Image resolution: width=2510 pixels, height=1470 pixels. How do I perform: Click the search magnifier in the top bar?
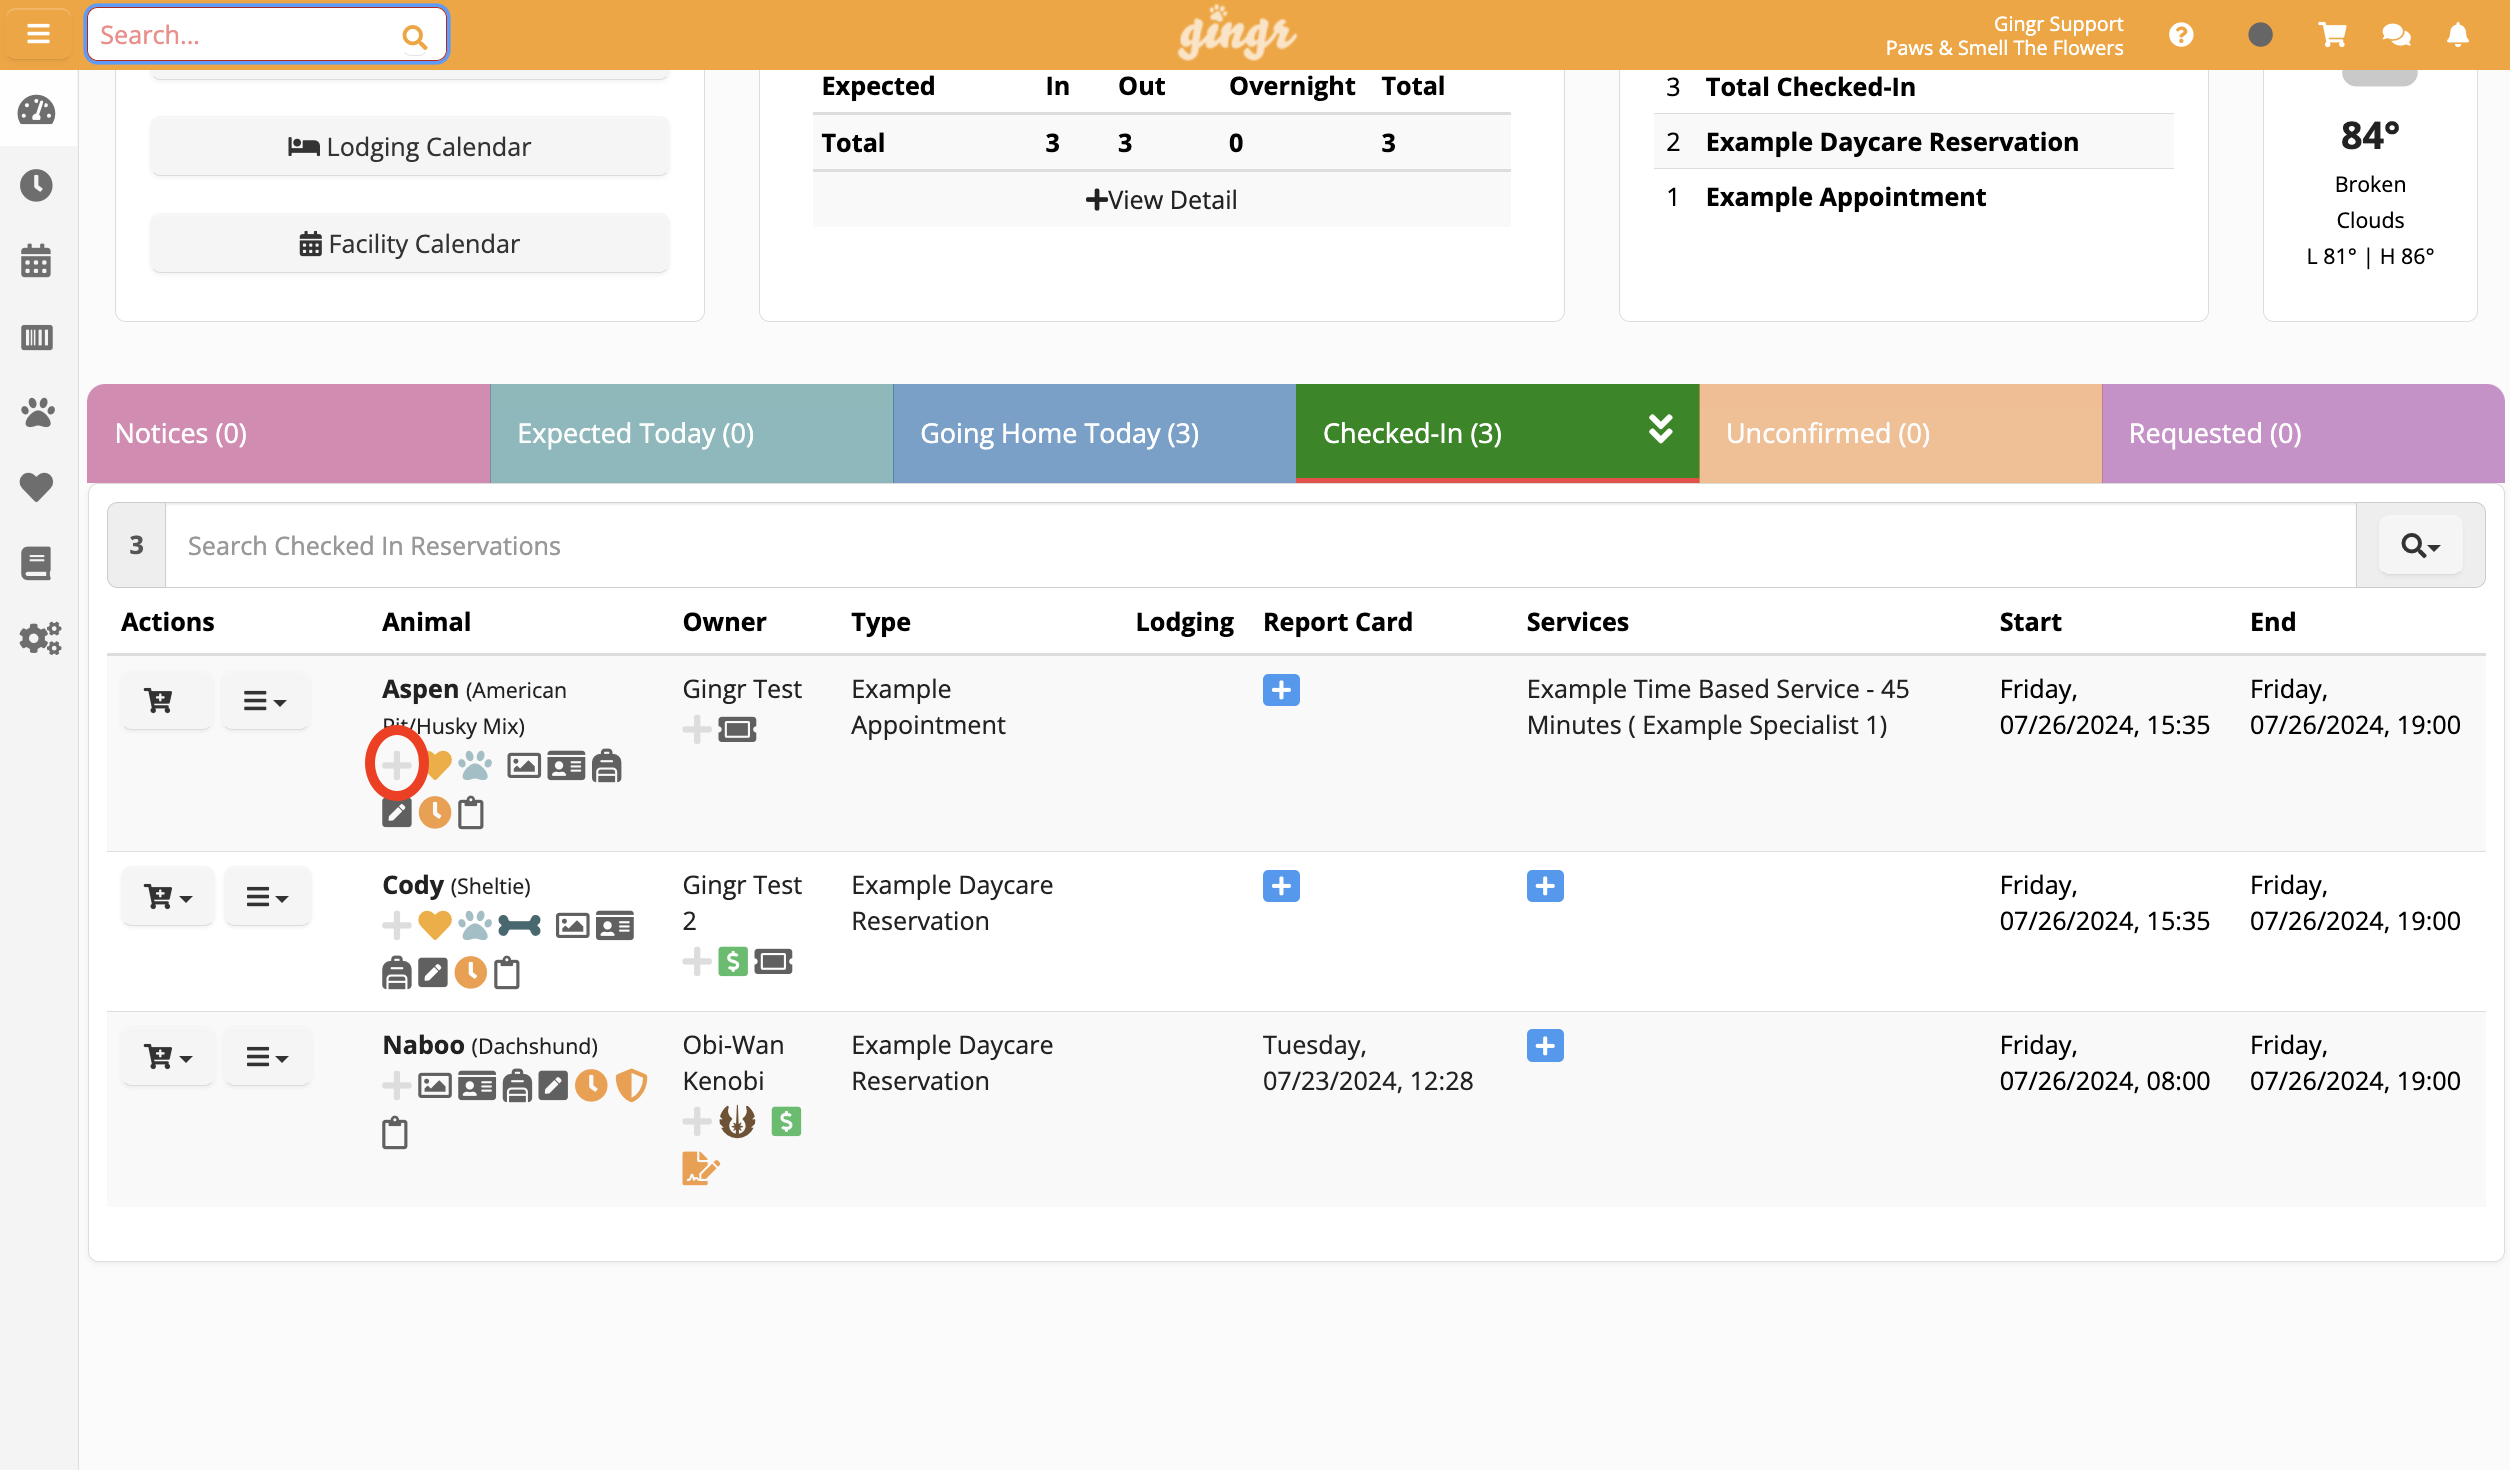[414, 37]
